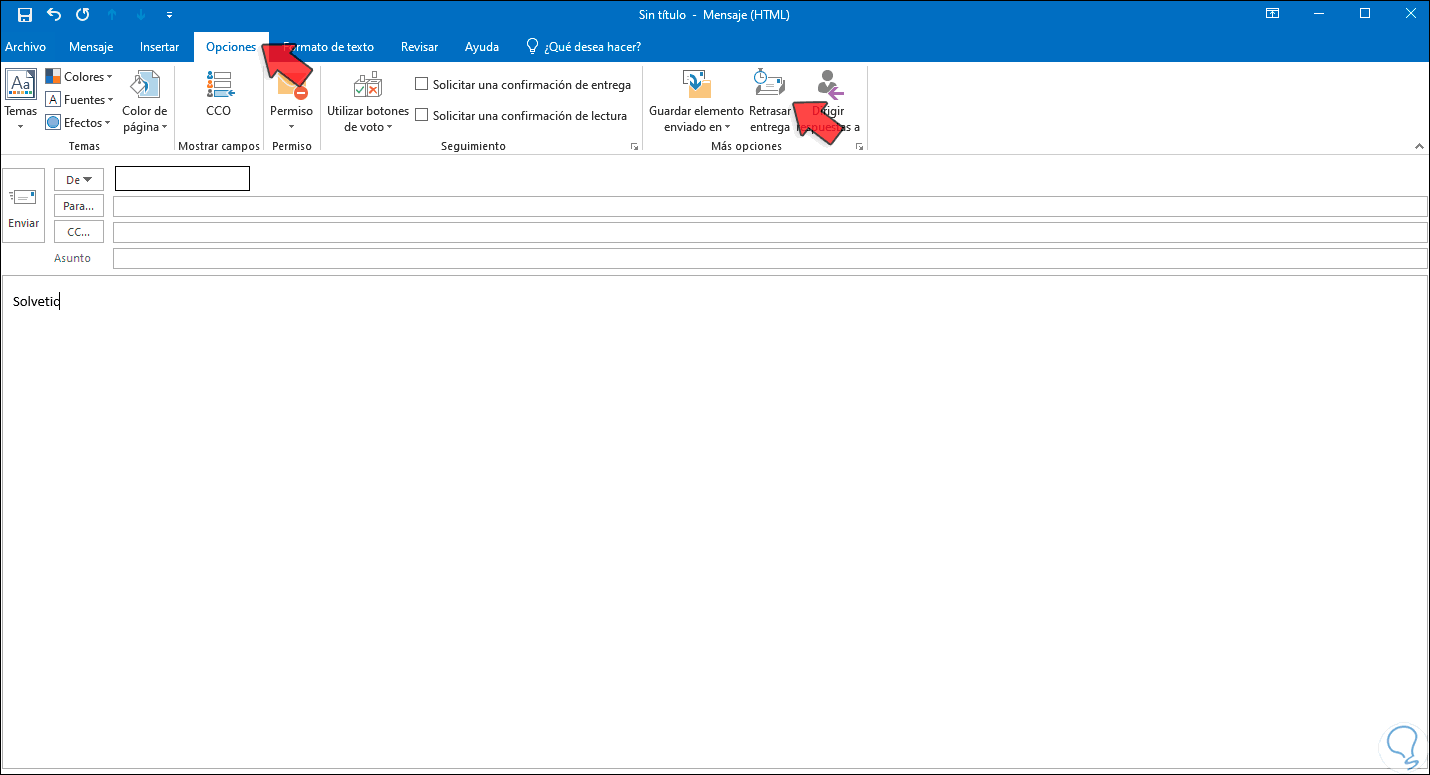
Task: Open the Revisar tab
Action: (x=419, y=46)
